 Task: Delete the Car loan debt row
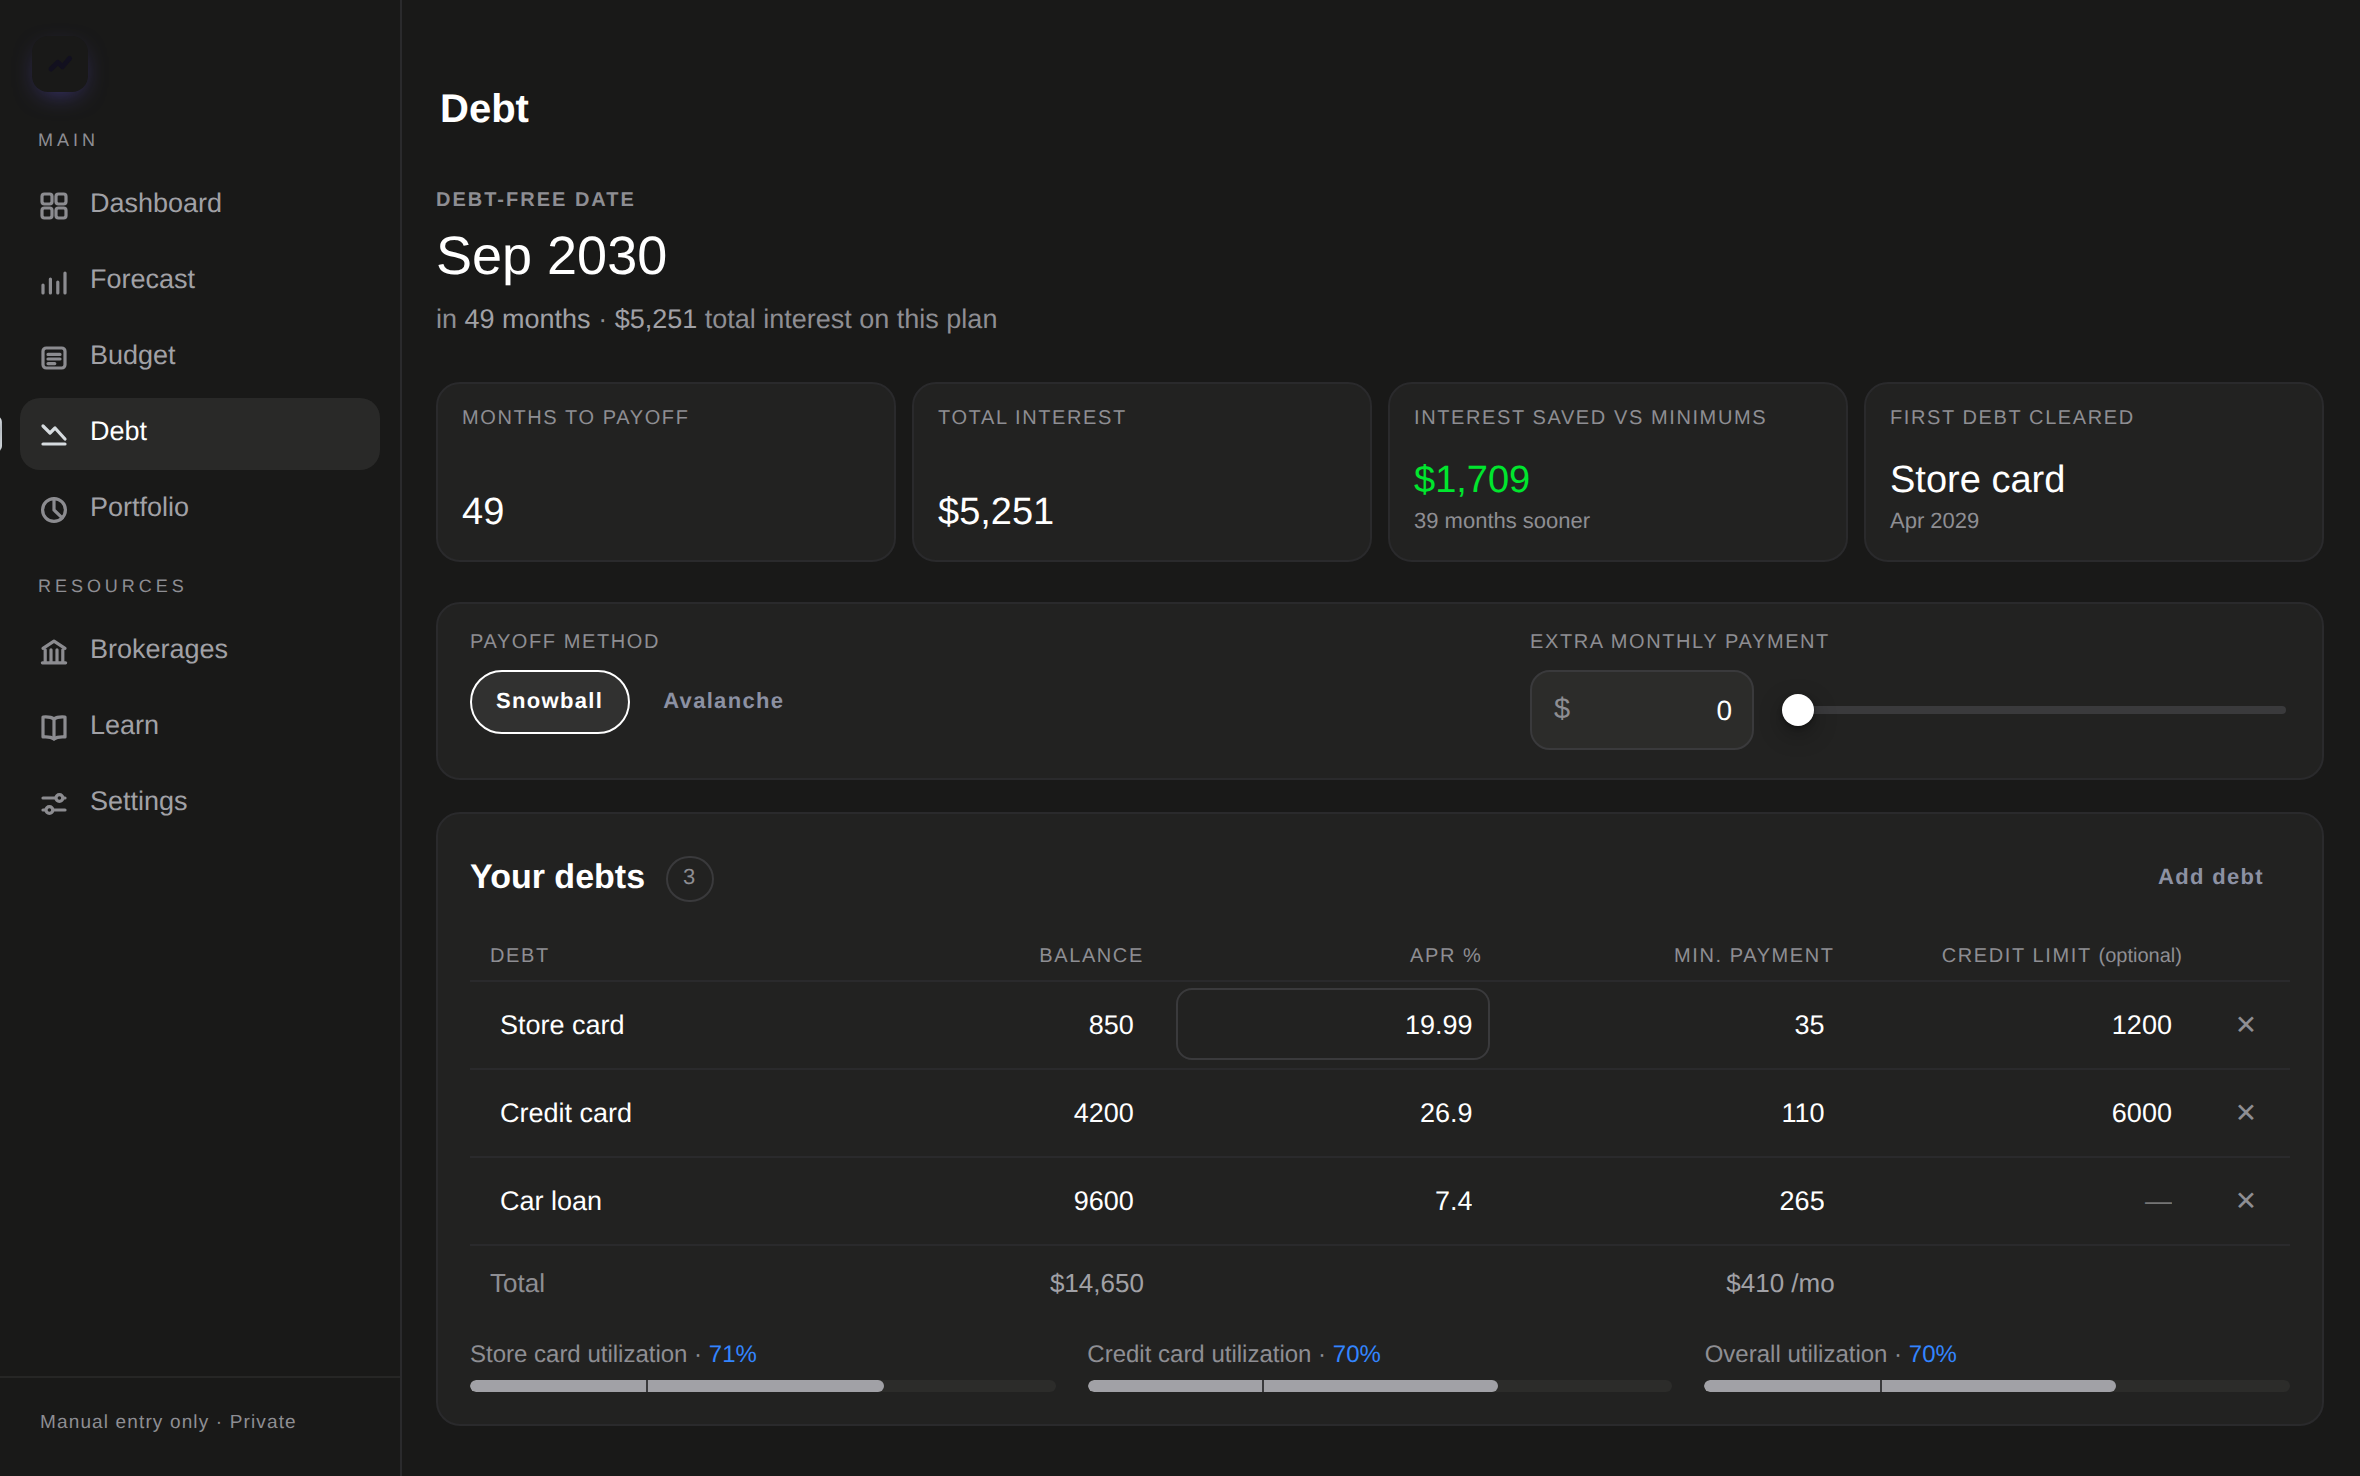click(x=2246, y=1201)
